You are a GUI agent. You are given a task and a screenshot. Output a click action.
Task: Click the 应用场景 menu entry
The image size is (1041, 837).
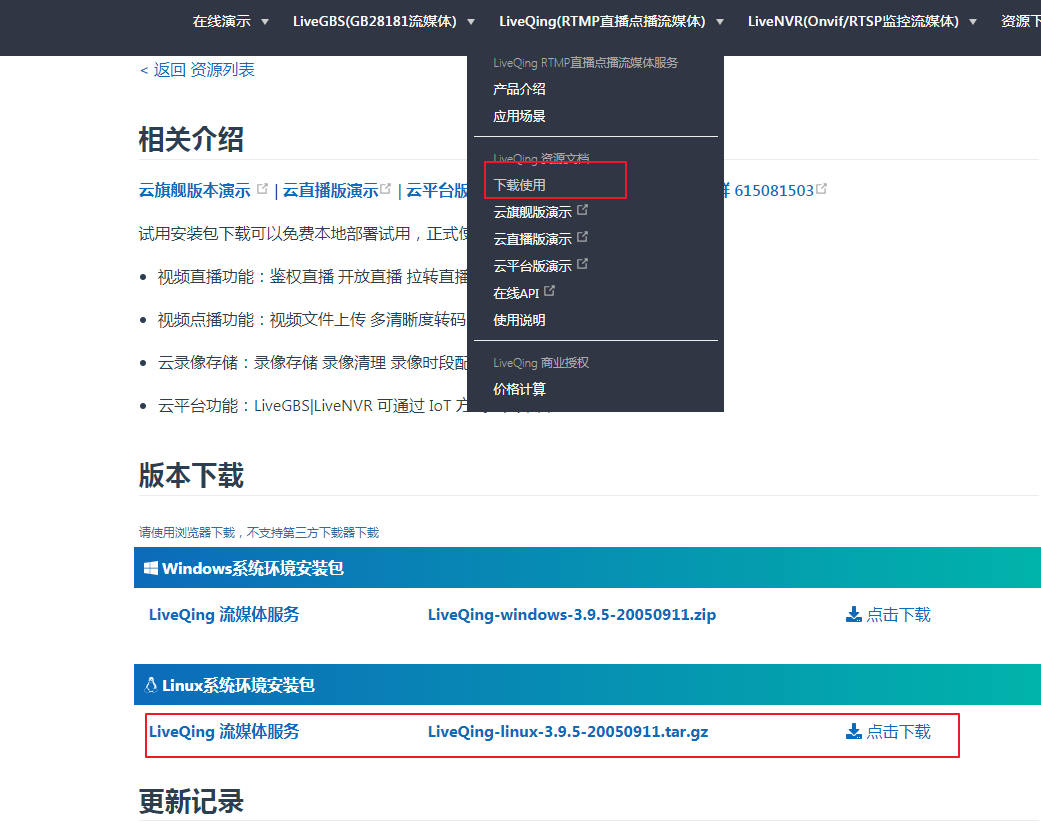(519, 115)
